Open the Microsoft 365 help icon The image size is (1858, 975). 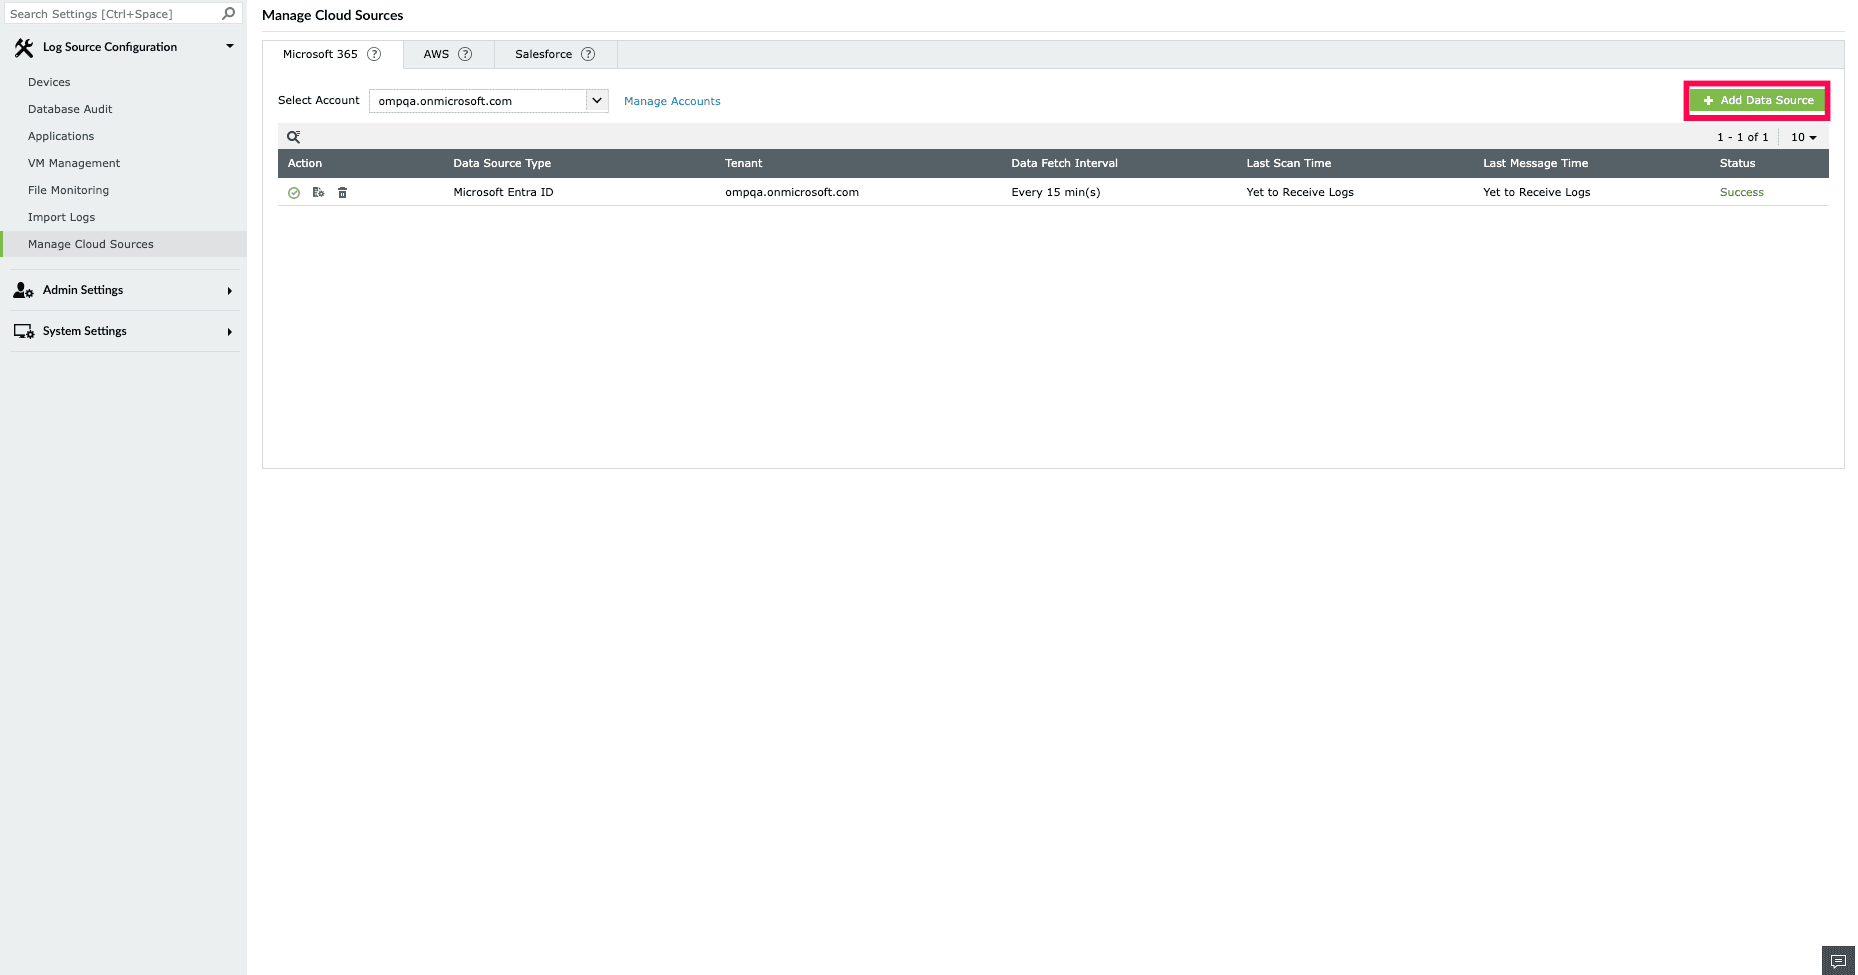coord(374,54)
